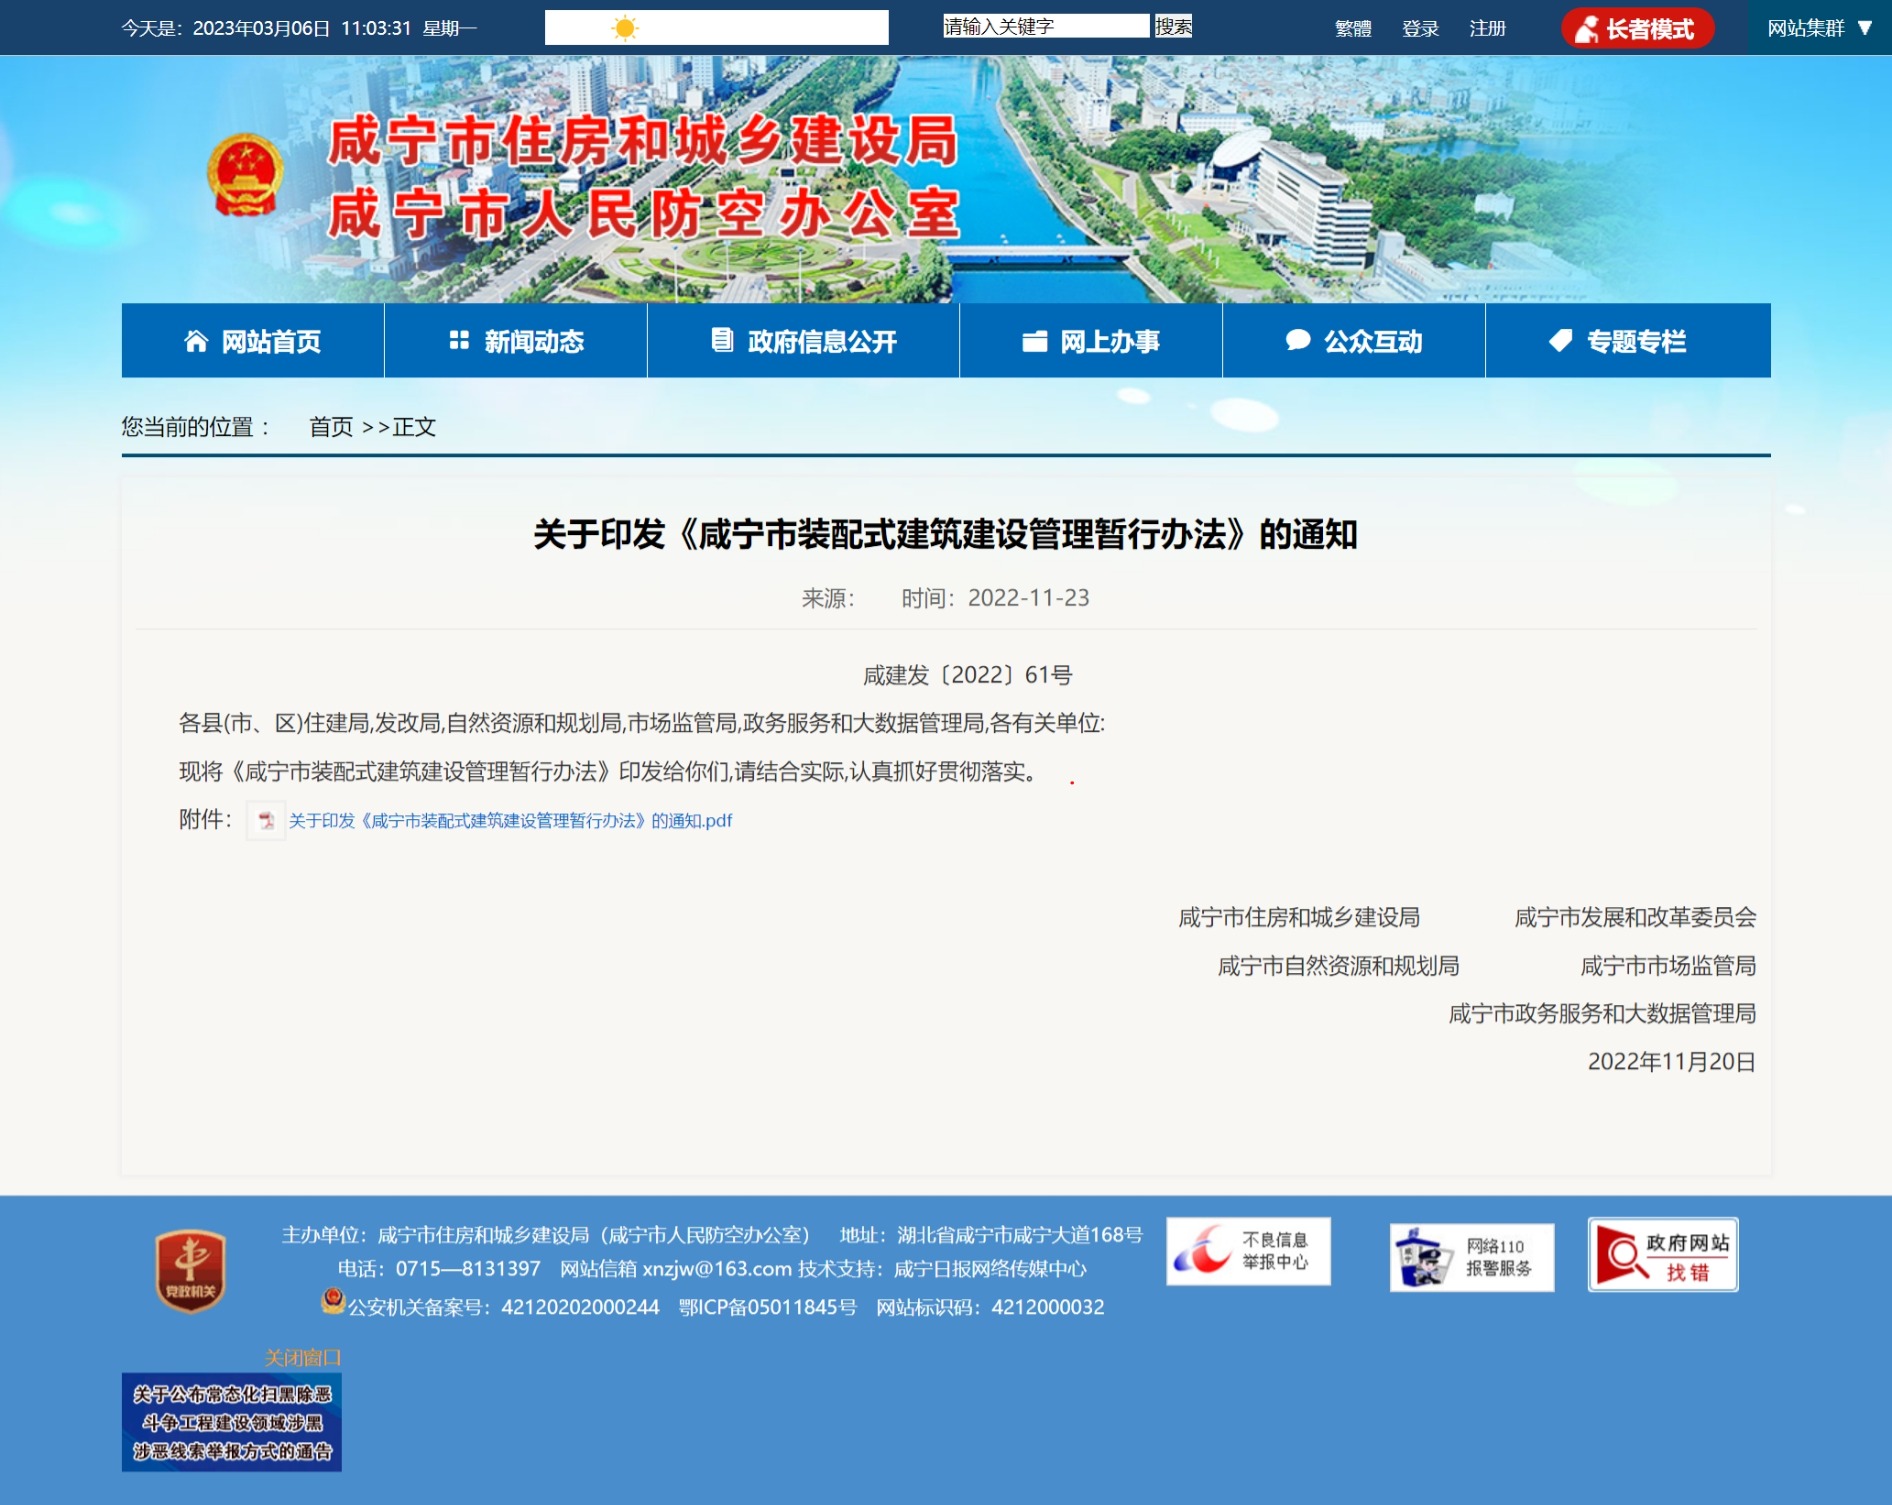
Task: Click the sun weather icon
Action: (625, 28)
